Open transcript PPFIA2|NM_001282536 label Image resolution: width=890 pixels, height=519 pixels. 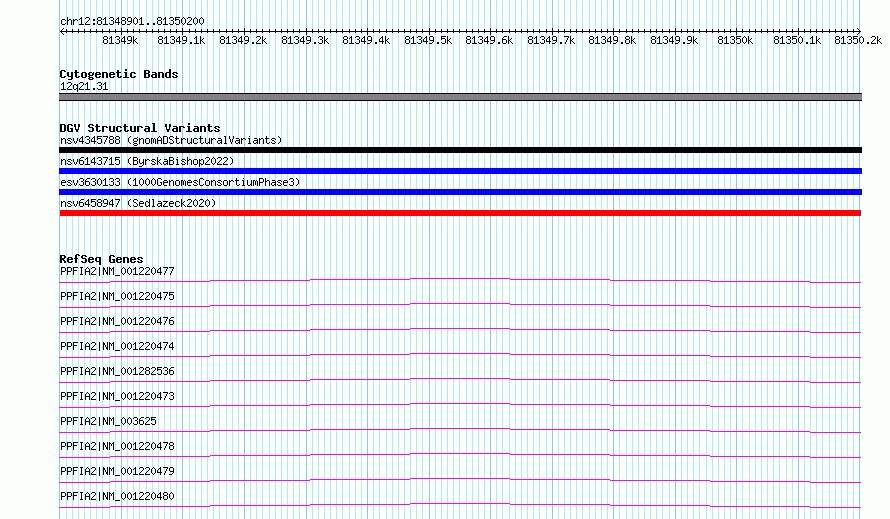(117, 371)
